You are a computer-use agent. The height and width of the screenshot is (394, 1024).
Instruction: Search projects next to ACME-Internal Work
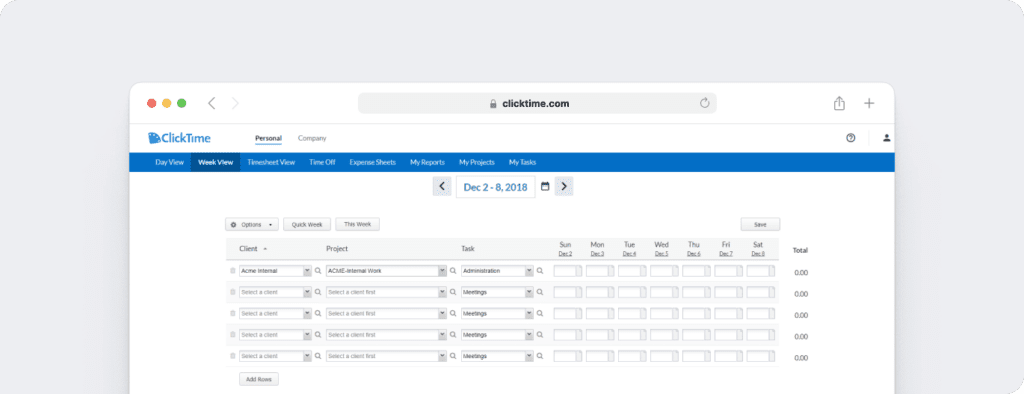pos(453,271)
